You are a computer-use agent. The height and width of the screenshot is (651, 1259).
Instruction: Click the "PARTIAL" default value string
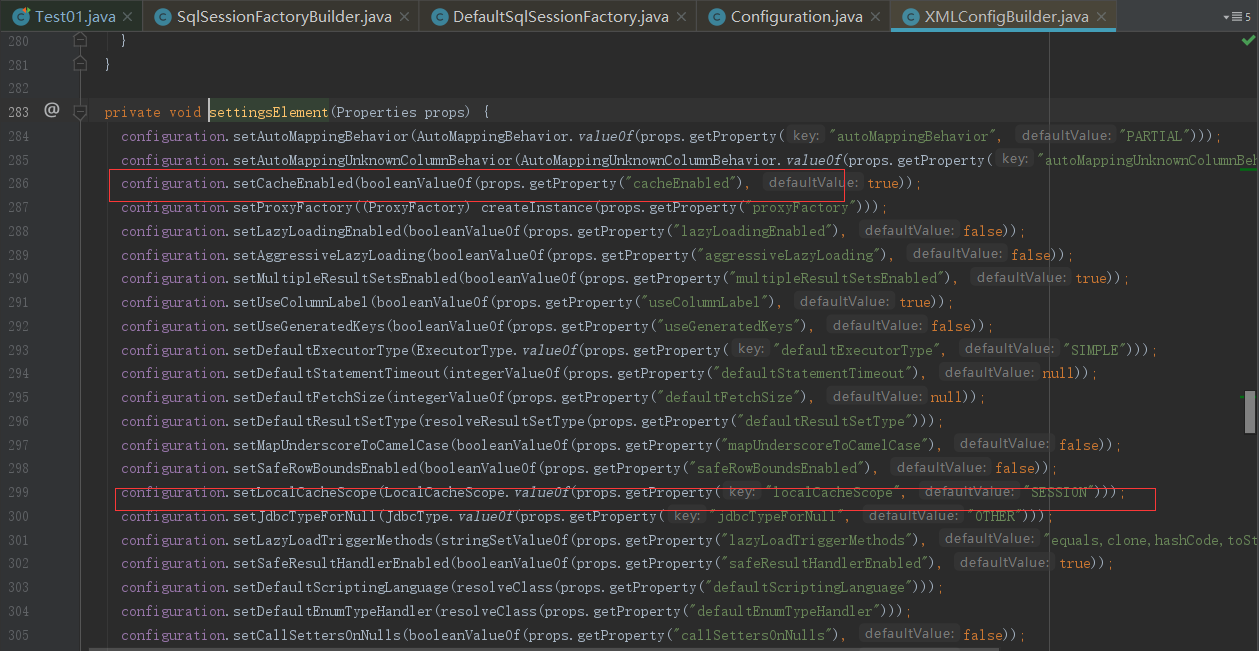click(1154, 136)
